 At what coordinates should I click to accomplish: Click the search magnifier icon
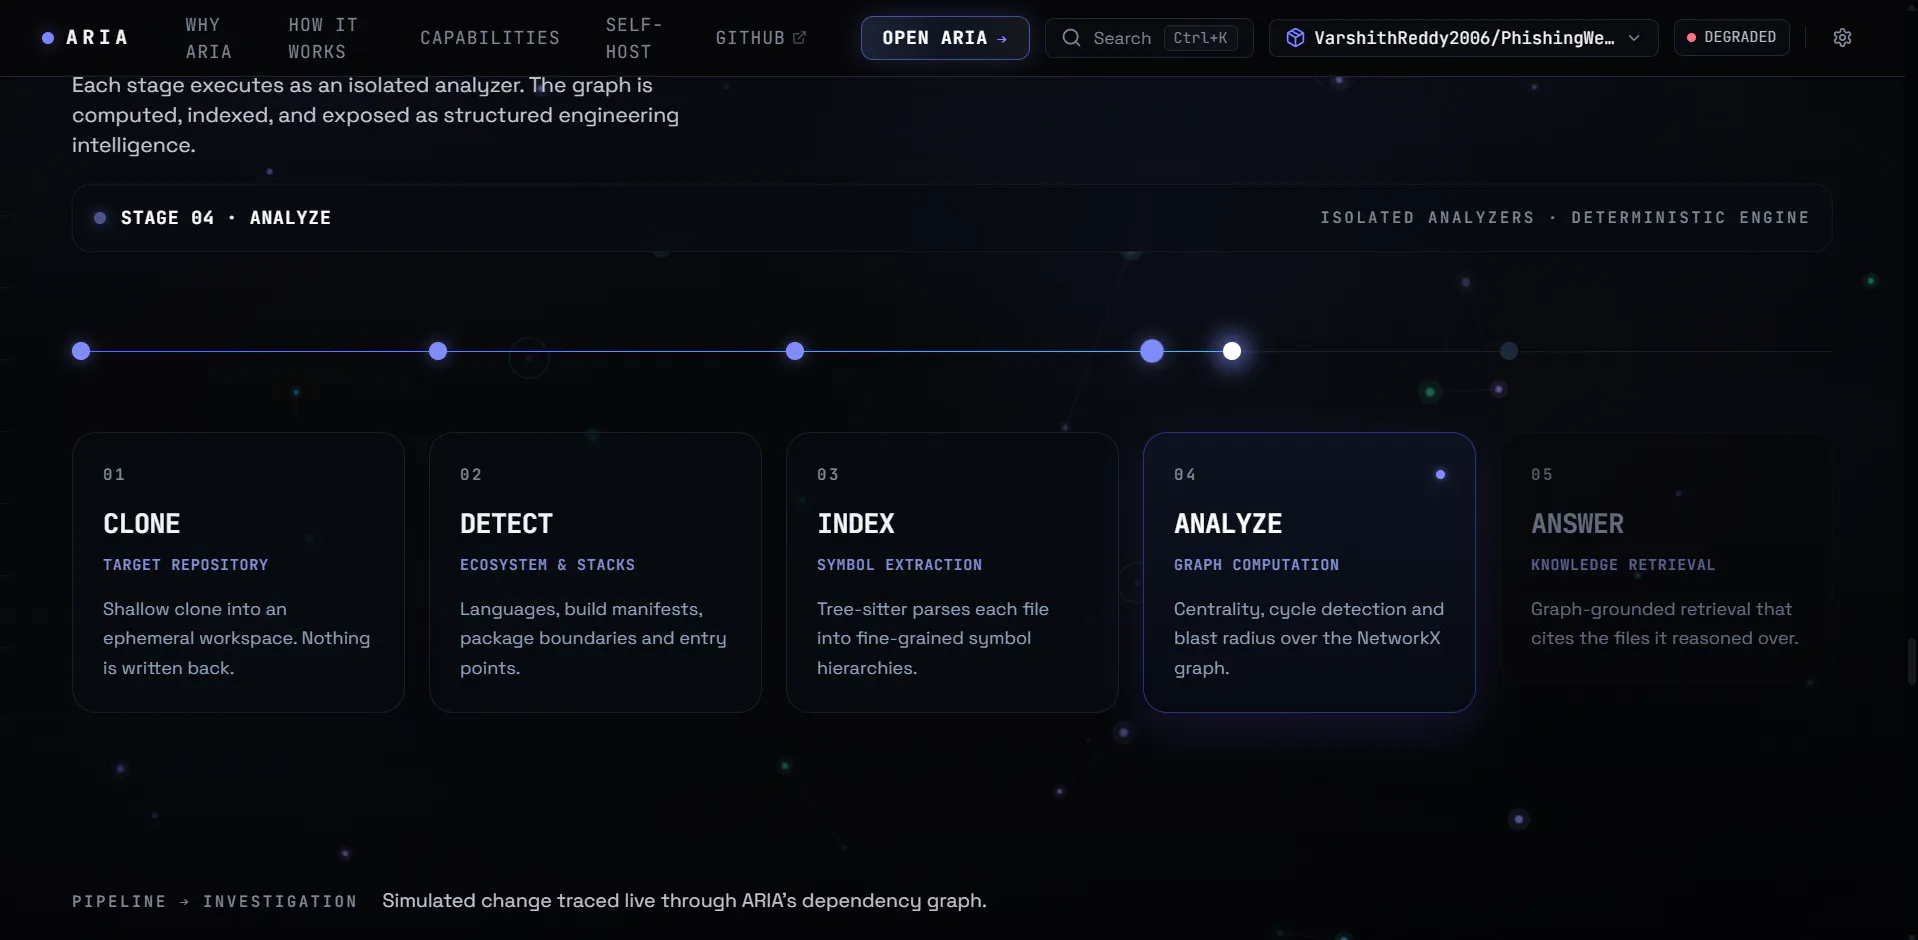[1071, 38]
